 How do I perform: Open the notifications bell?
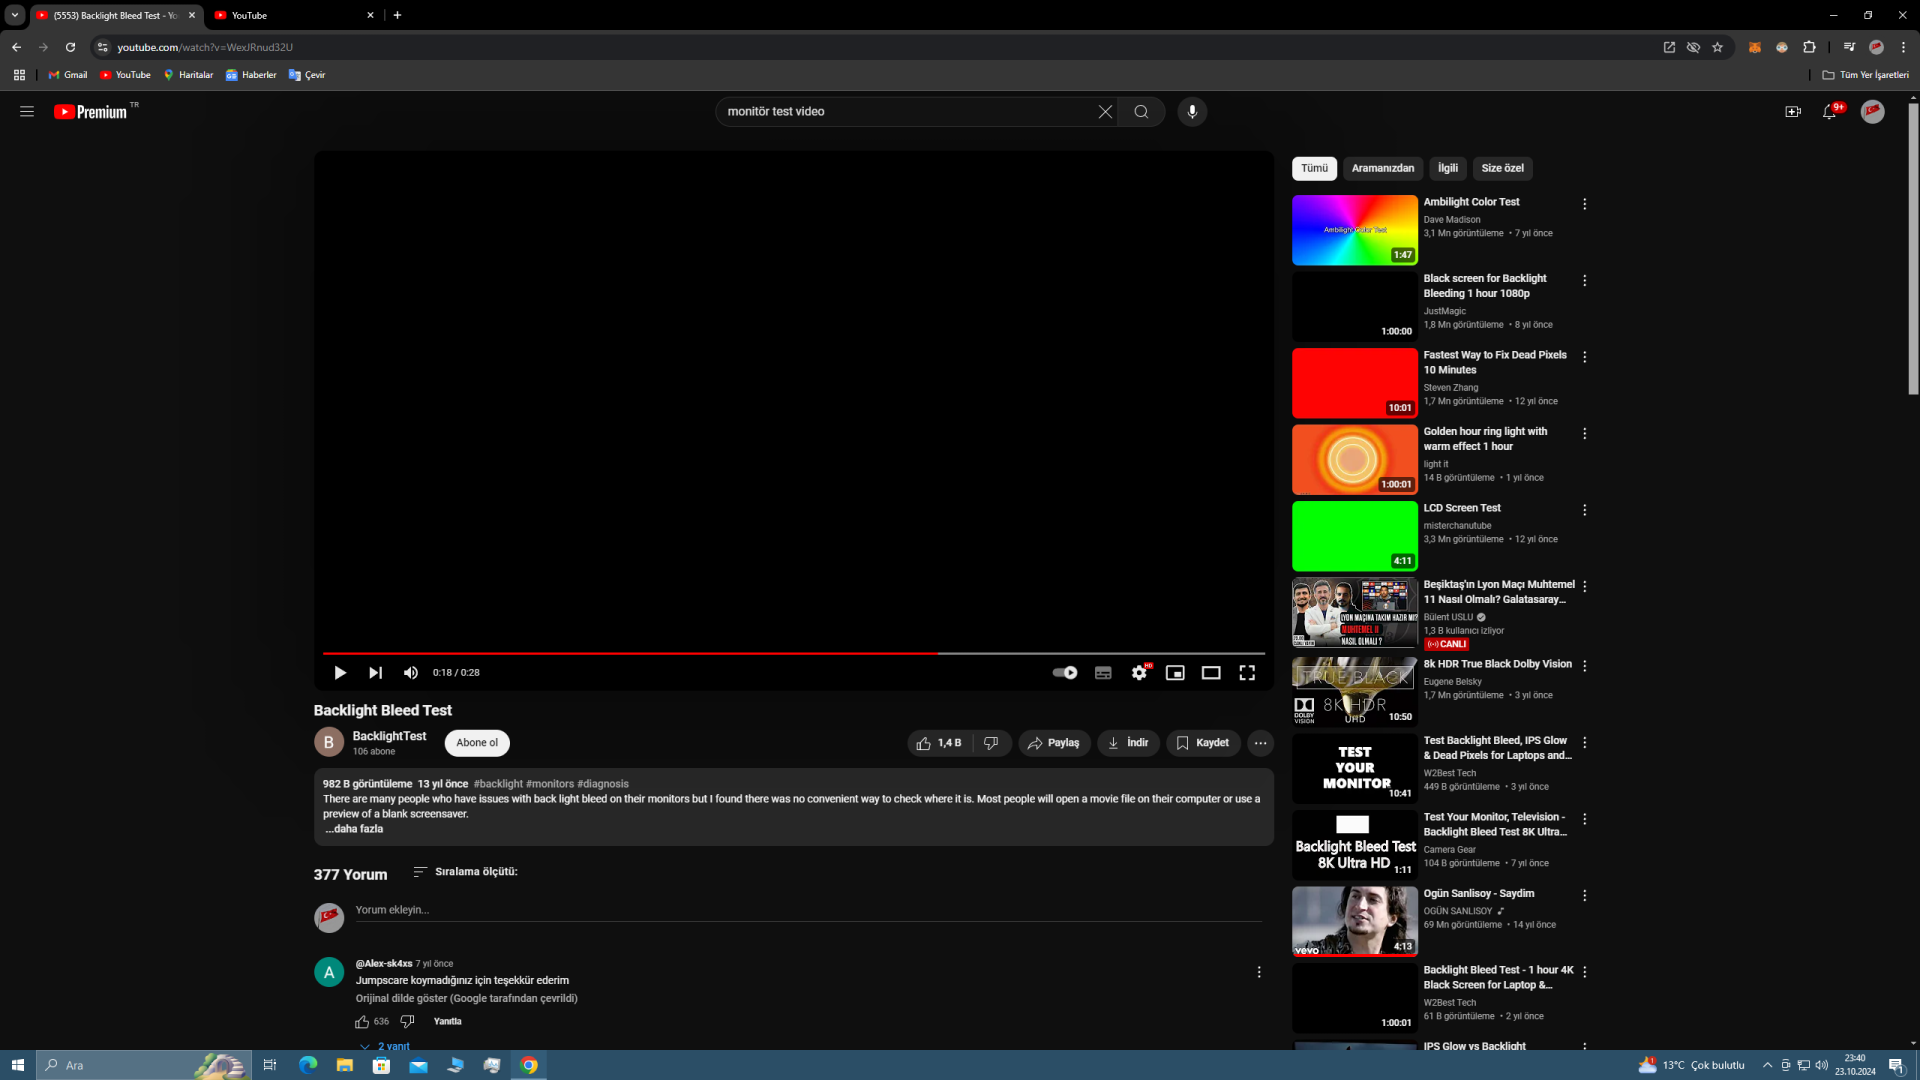pyautogui.click(x=1829, y=112)
